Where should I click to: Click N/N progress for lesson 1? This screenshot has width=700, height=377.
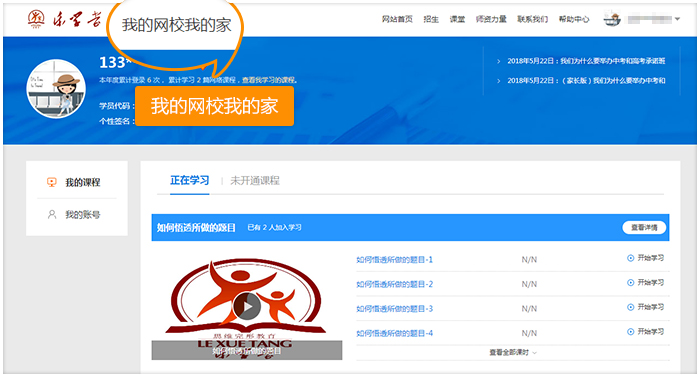pos(529,260)
